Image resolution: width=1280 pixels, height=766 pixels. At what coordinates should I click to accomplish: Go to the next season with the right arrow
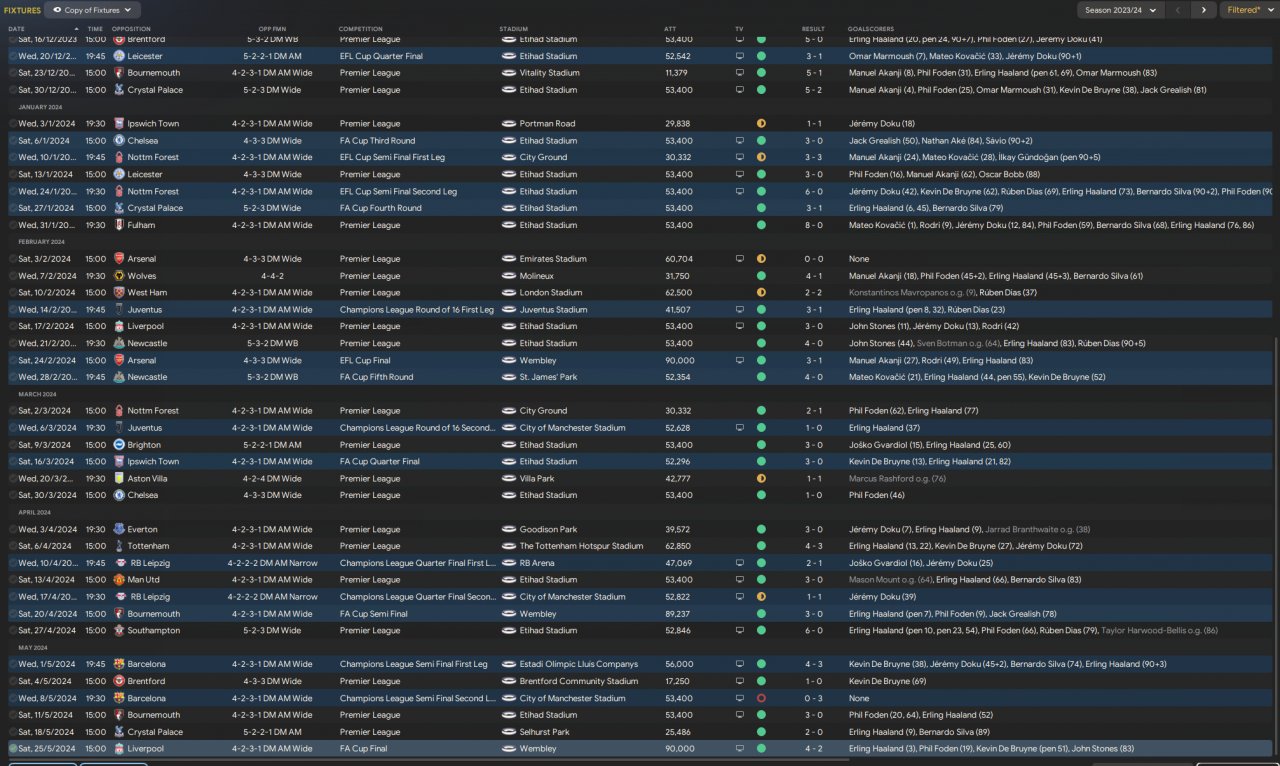tap(1203, 10)
